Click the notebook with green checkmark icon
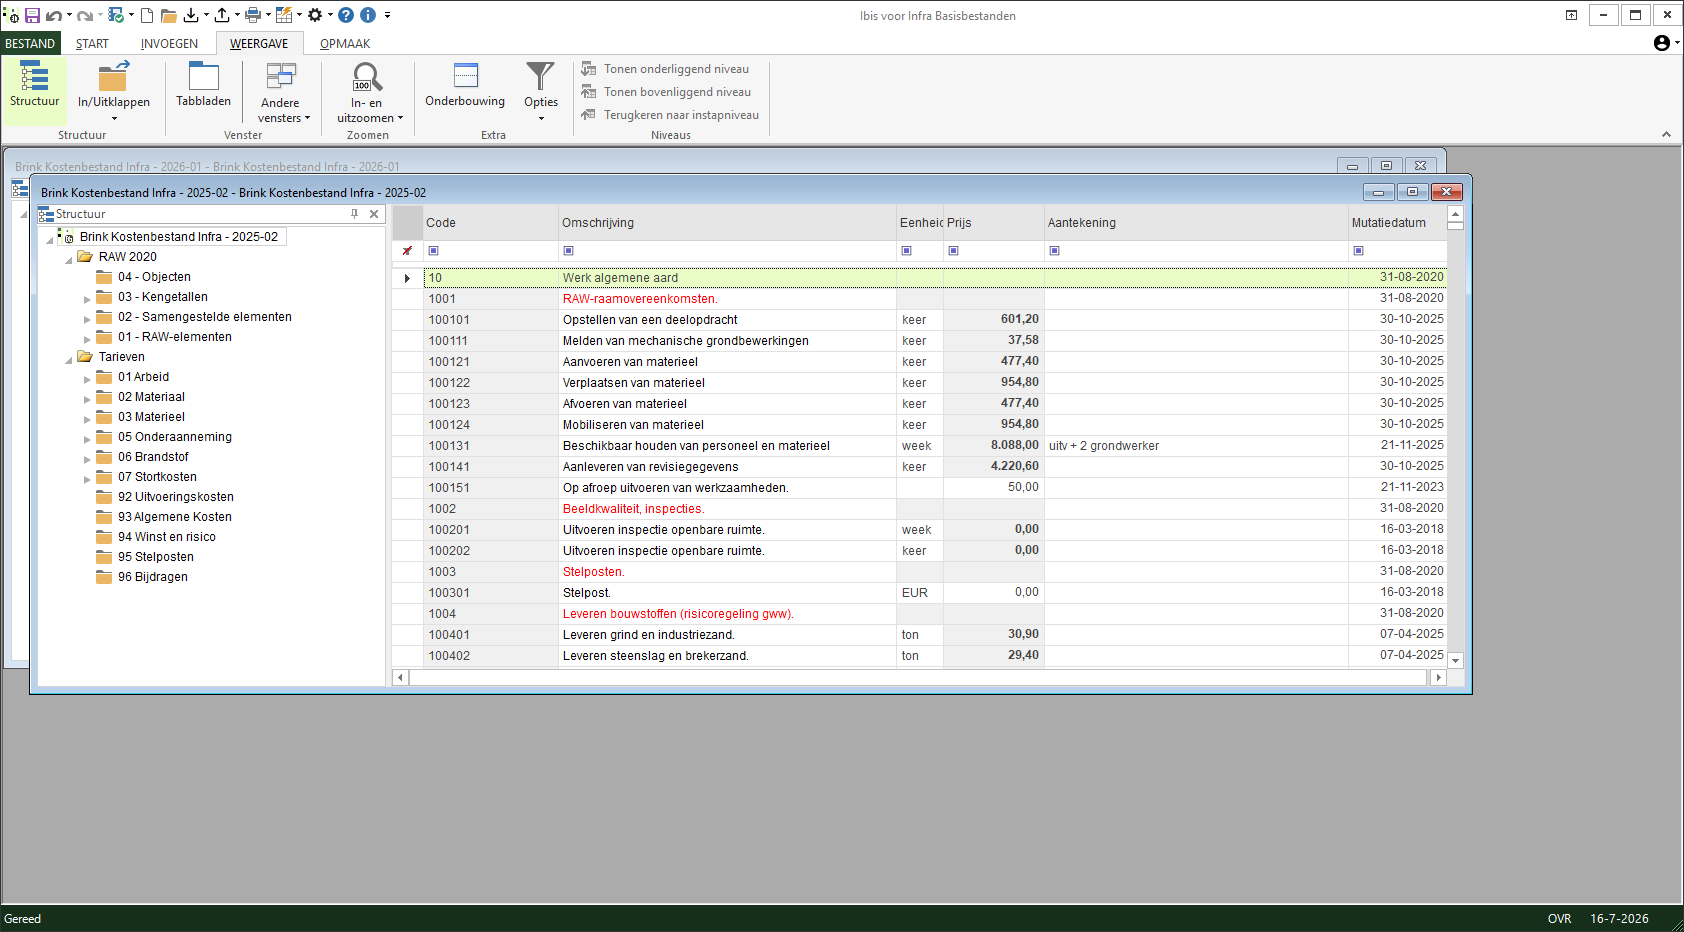This screenshot has height=932, width=1684. tap(116, 15)
